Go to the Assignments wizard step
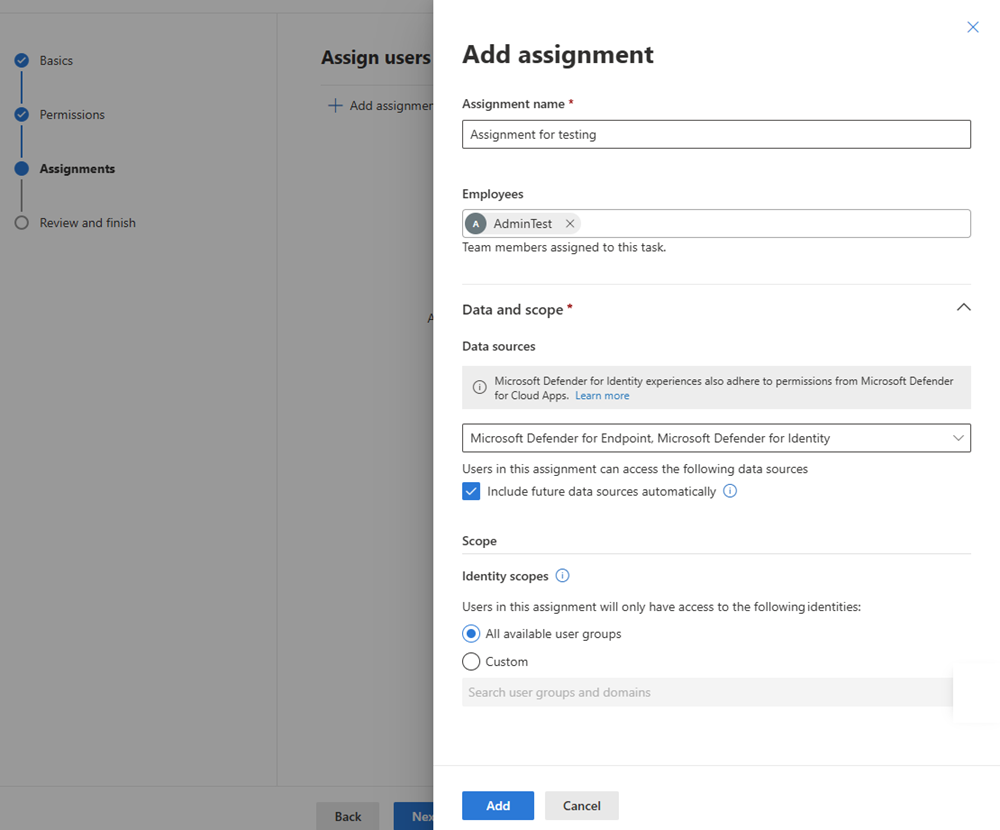 [77, 168]
